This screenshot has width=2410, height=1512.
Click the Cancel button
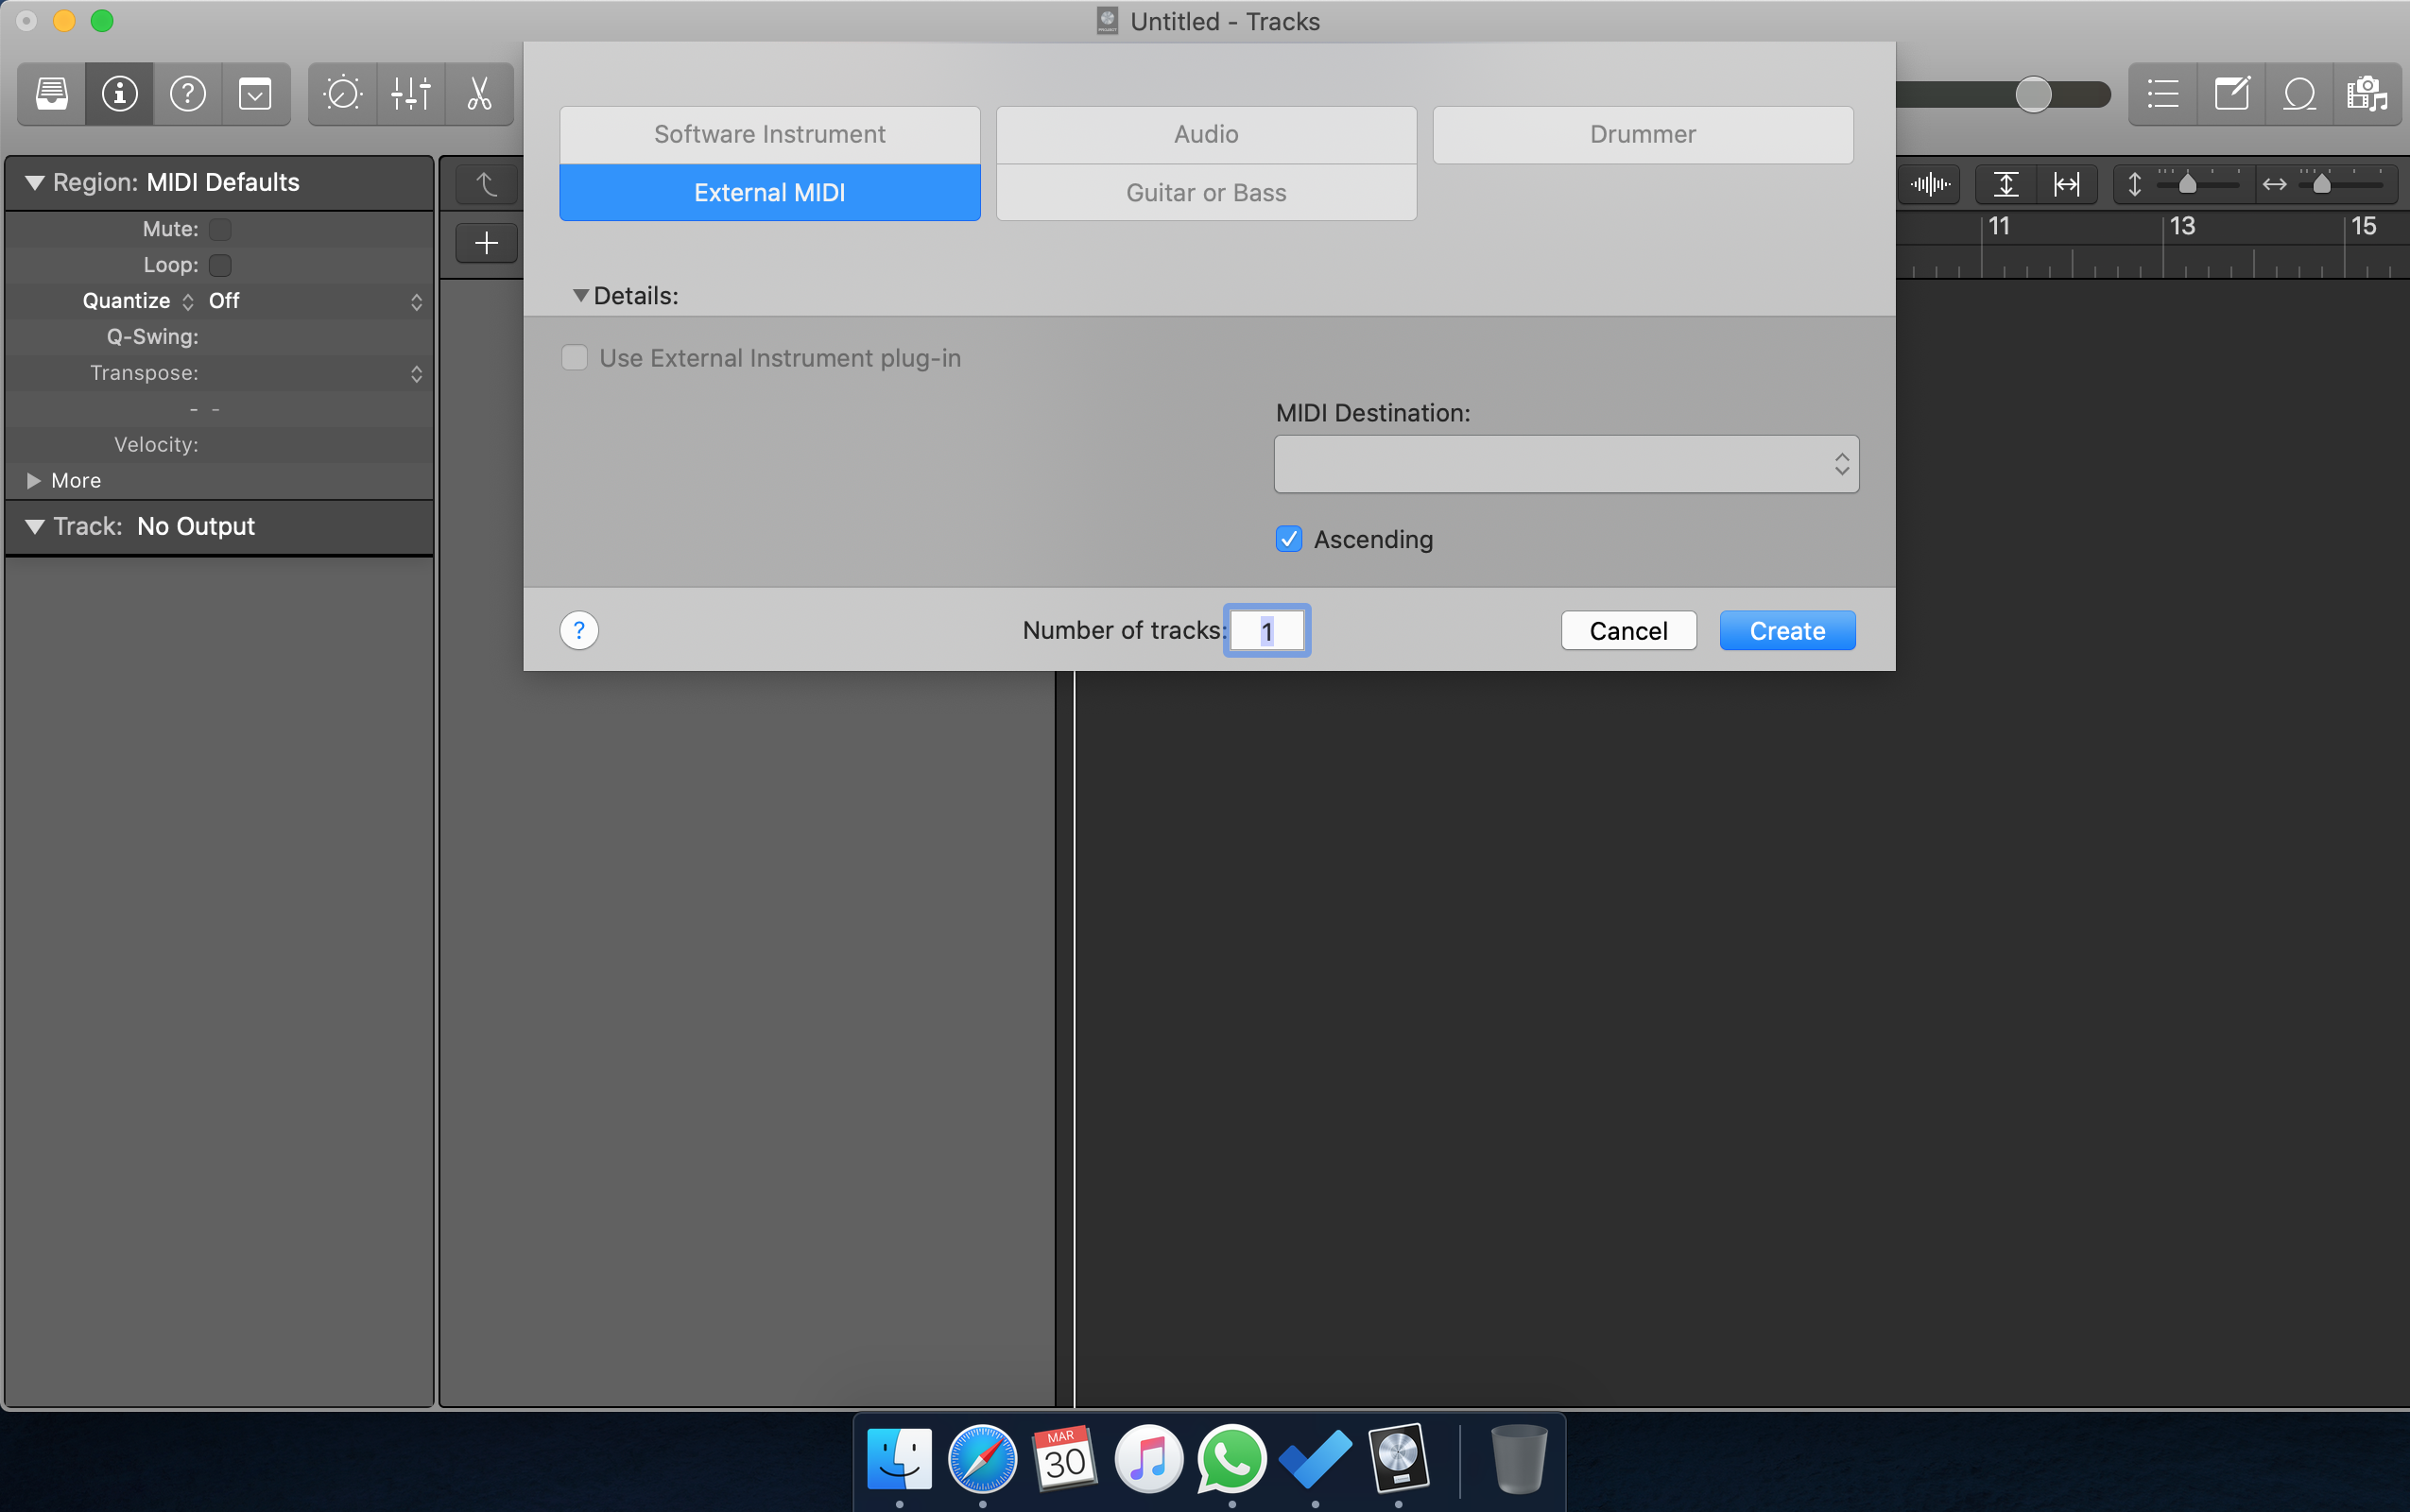click(1628, 631)
